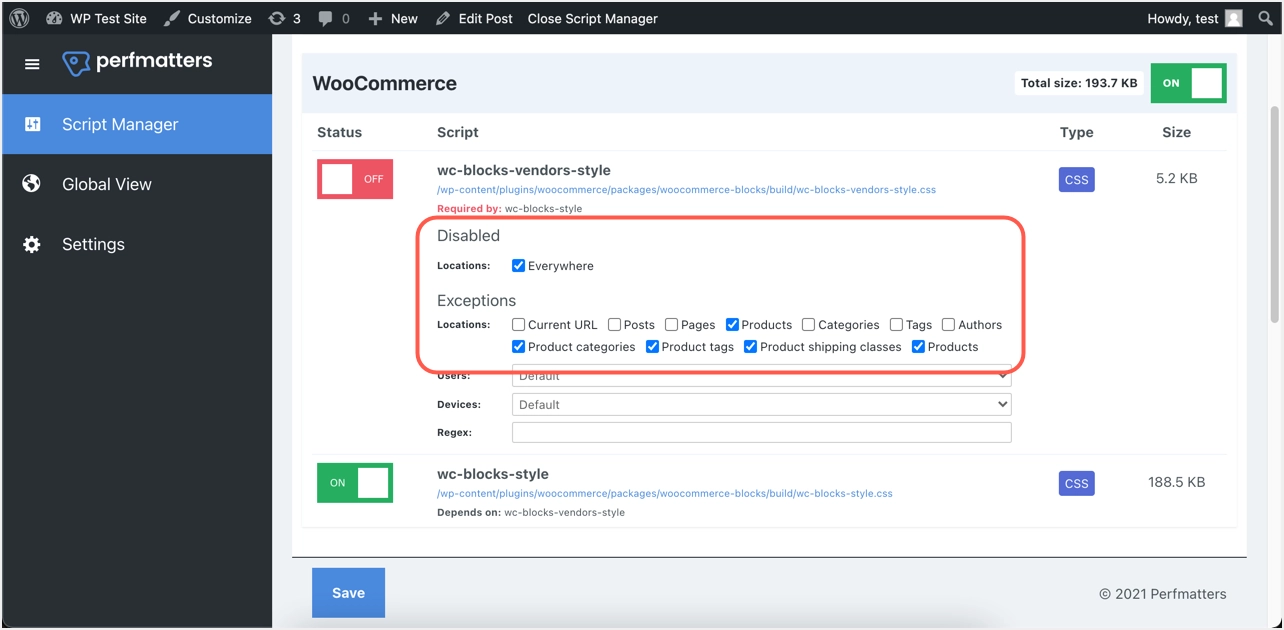Click the search magnifier icon
1284x630 pixels.
[x=1265, y=18]
